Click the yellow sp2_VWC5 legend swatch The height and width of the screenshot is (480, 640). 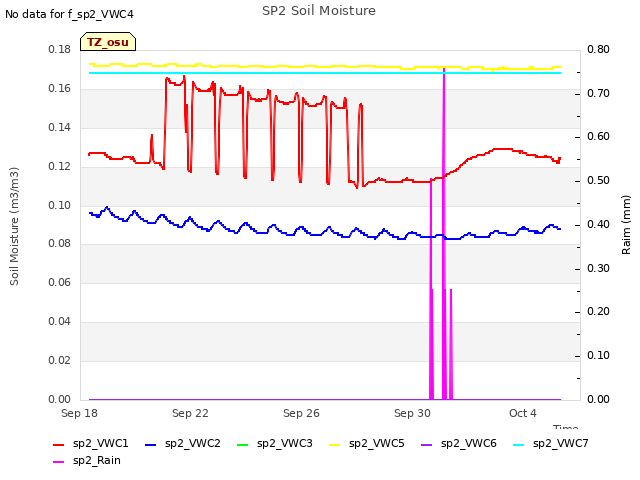click(335, 444)
